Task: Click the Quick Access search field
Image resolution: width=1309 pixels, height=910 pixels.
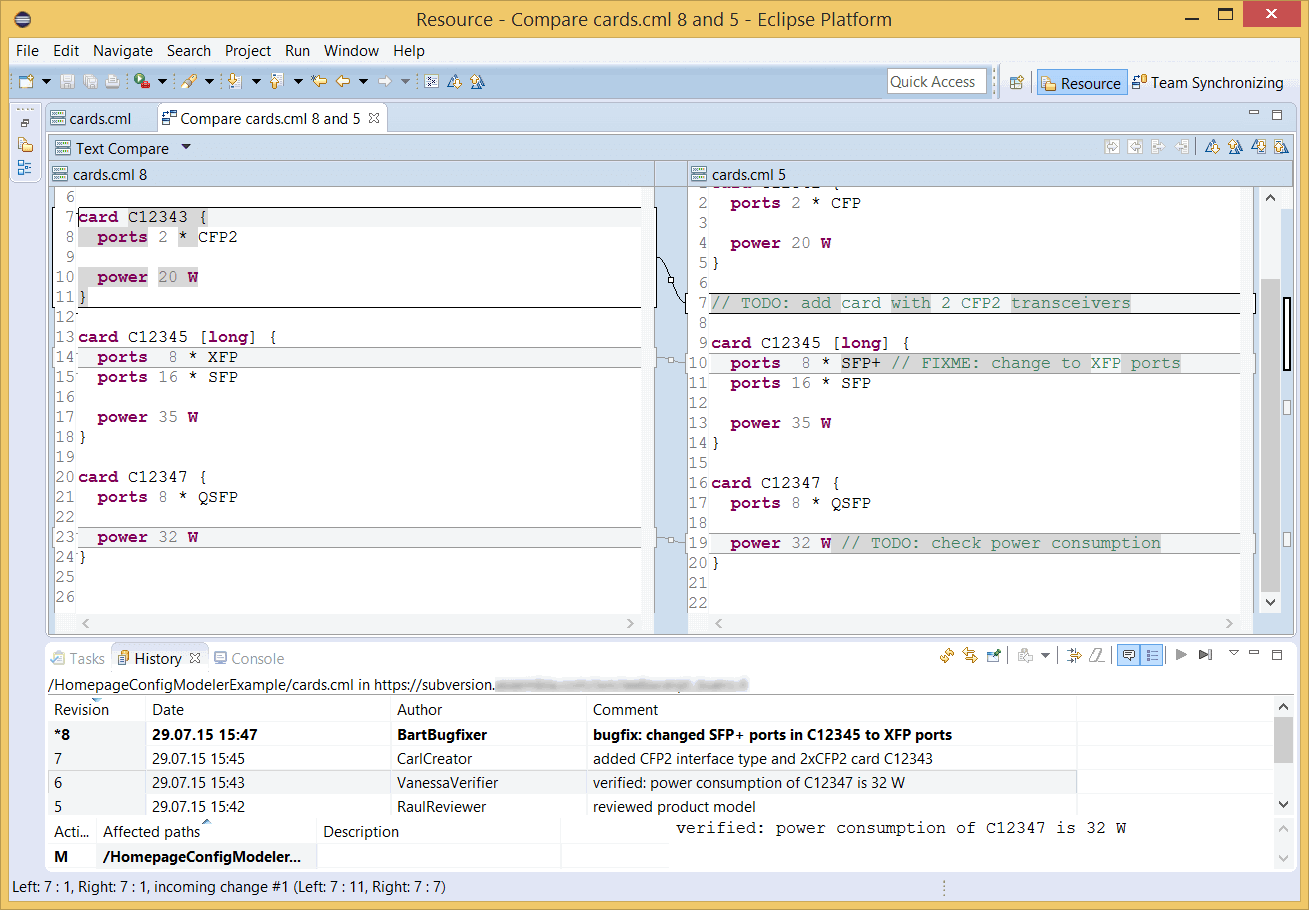Action: [936, 82]
